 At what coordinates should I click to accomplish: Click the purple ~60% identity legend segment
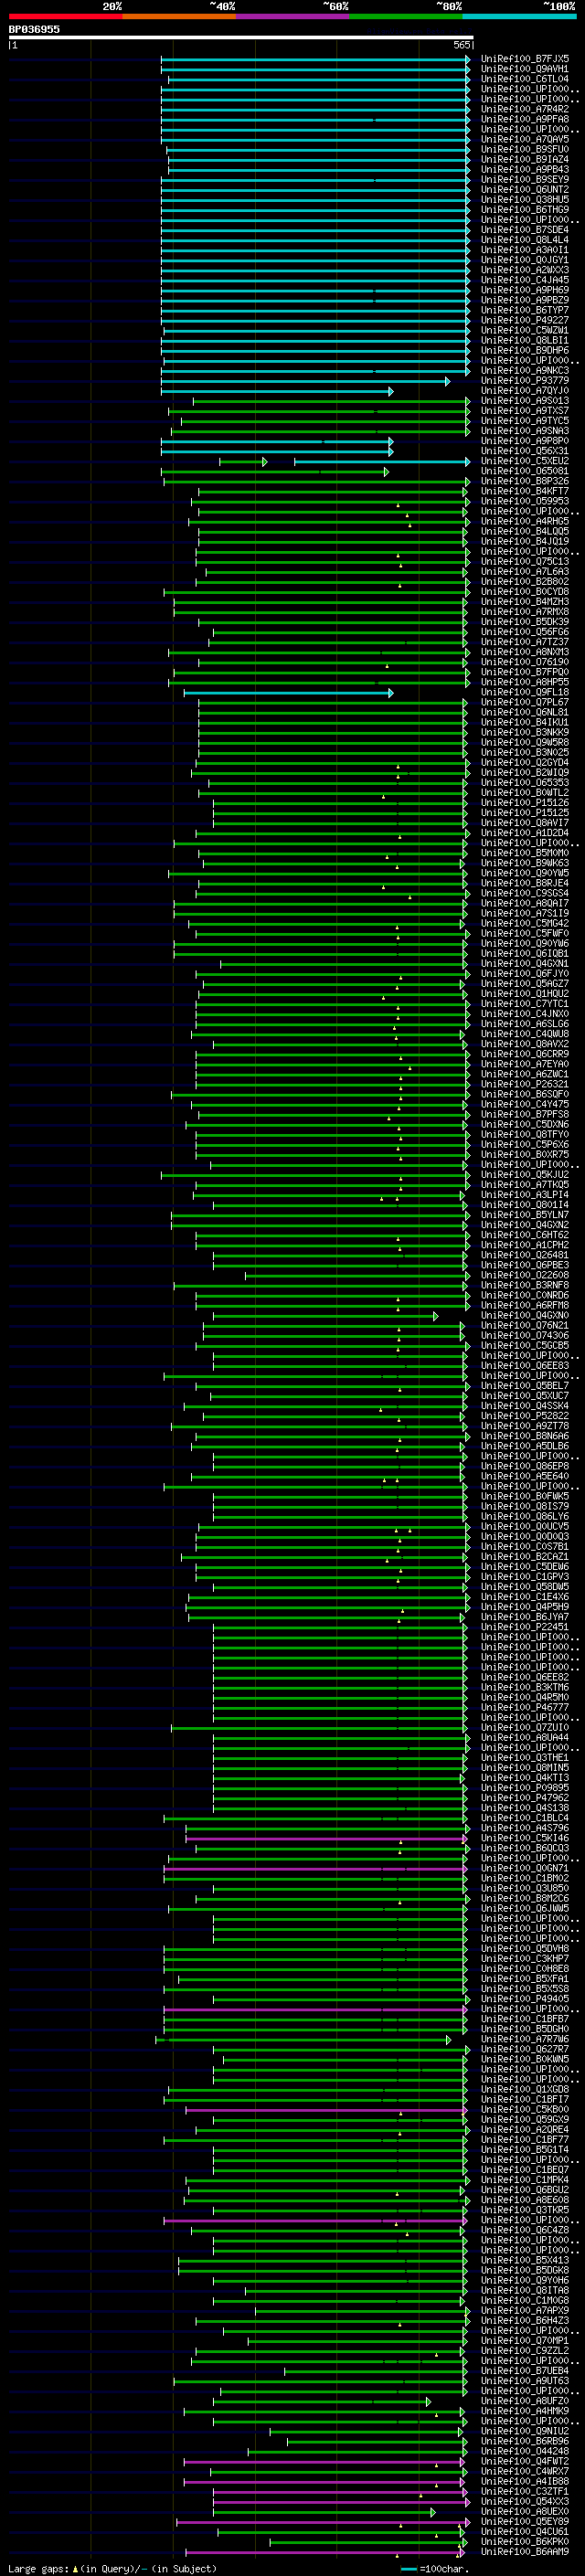pyautogui.click(x=293, y=16)
